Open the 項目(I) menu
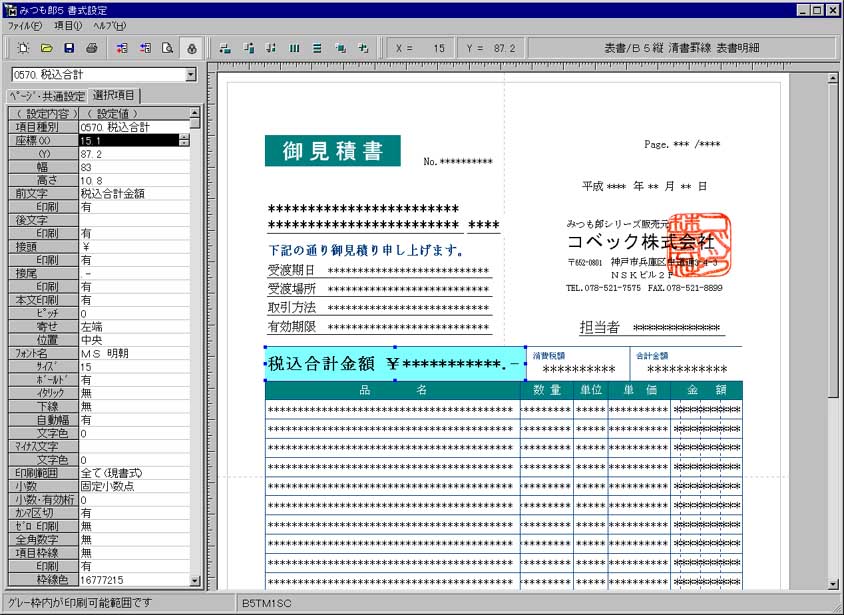Screen dimensions: 844x615 68,25
